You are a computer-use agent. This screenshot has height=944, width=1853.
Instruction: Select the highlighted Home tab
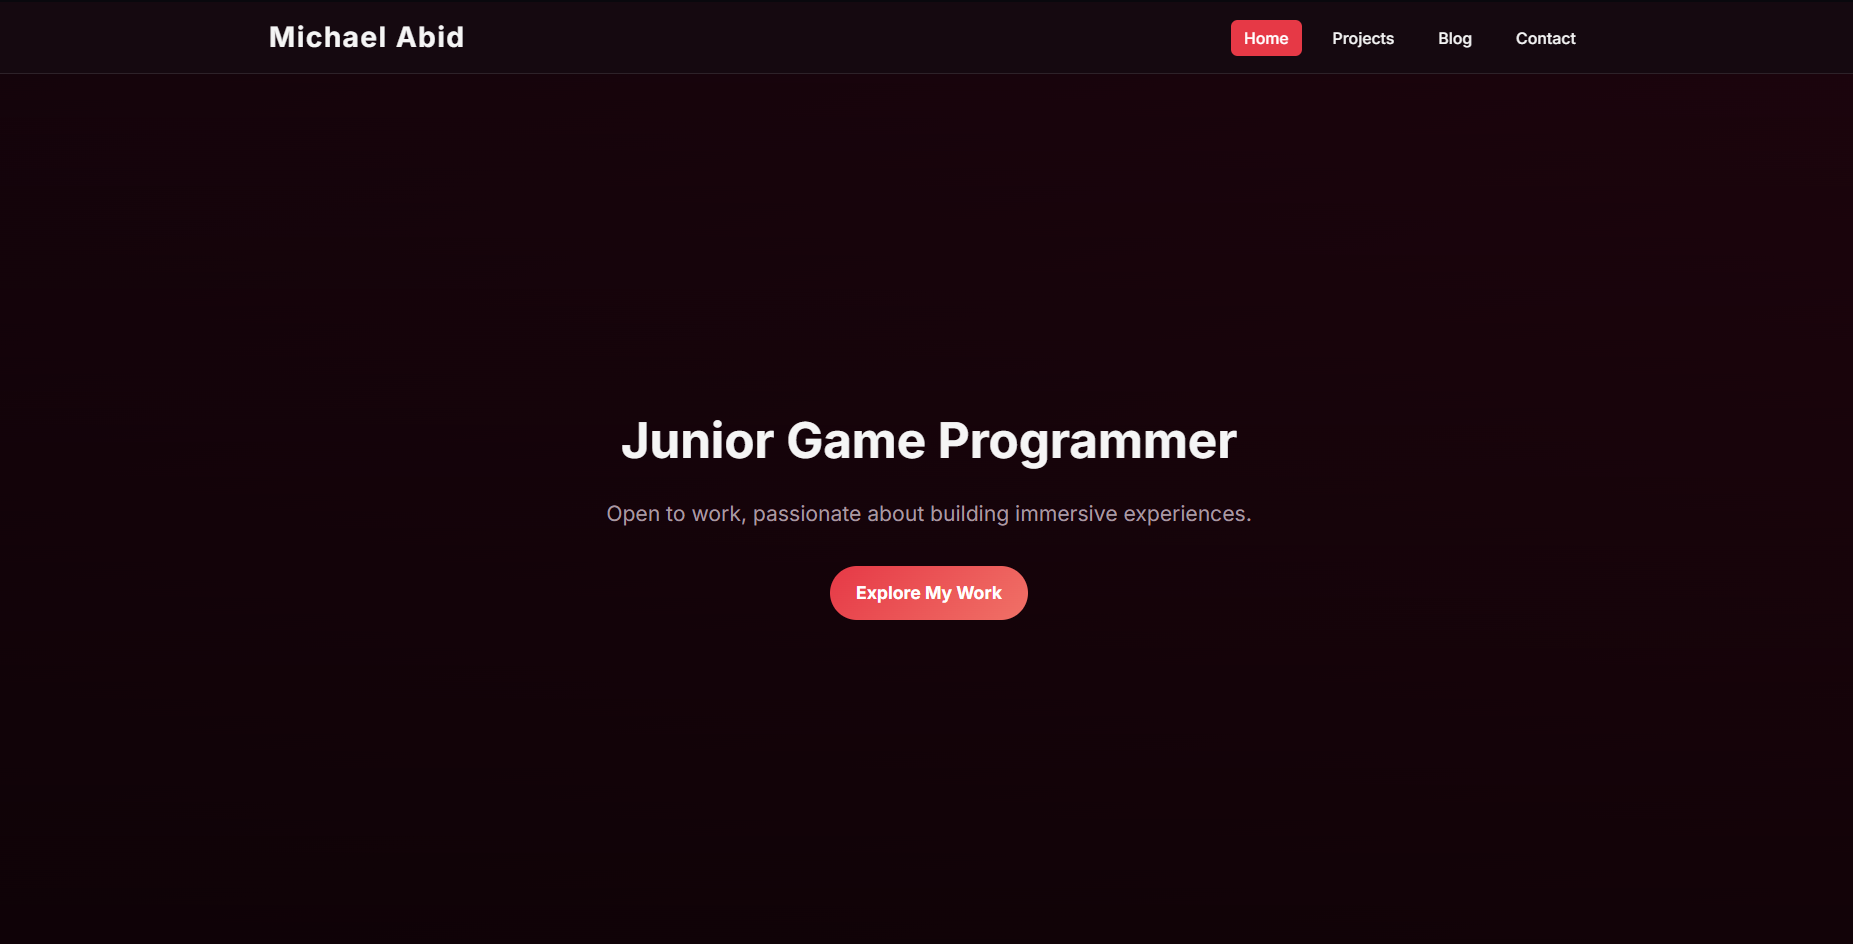(x=1265, y=38)
